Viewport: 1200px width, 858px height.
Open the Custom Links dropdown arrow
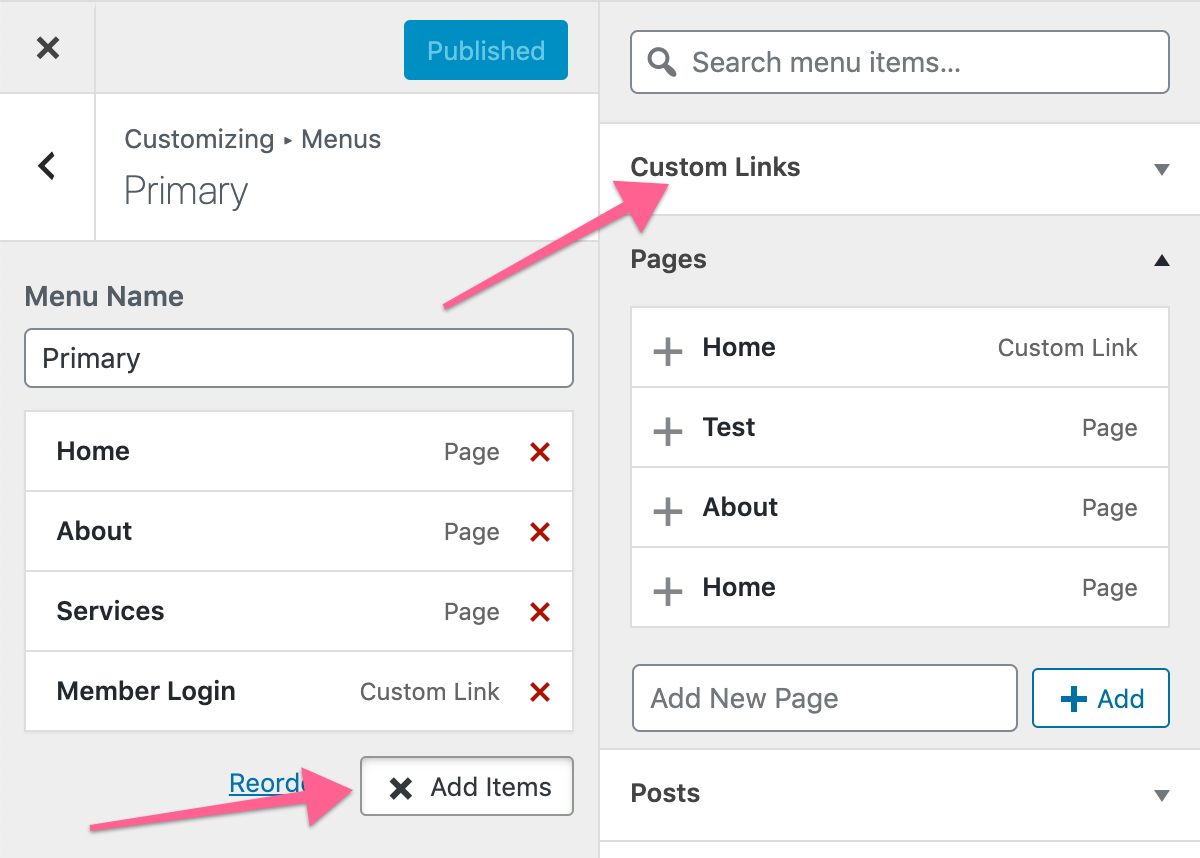tap(1161, 169)
